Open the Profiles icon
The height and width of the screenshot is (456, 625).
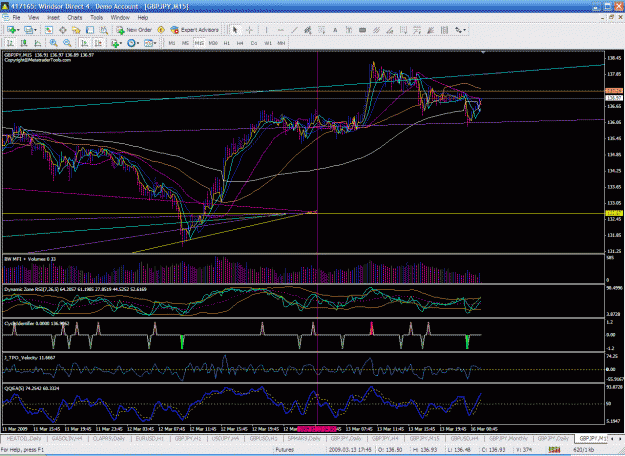pos(28,30)
